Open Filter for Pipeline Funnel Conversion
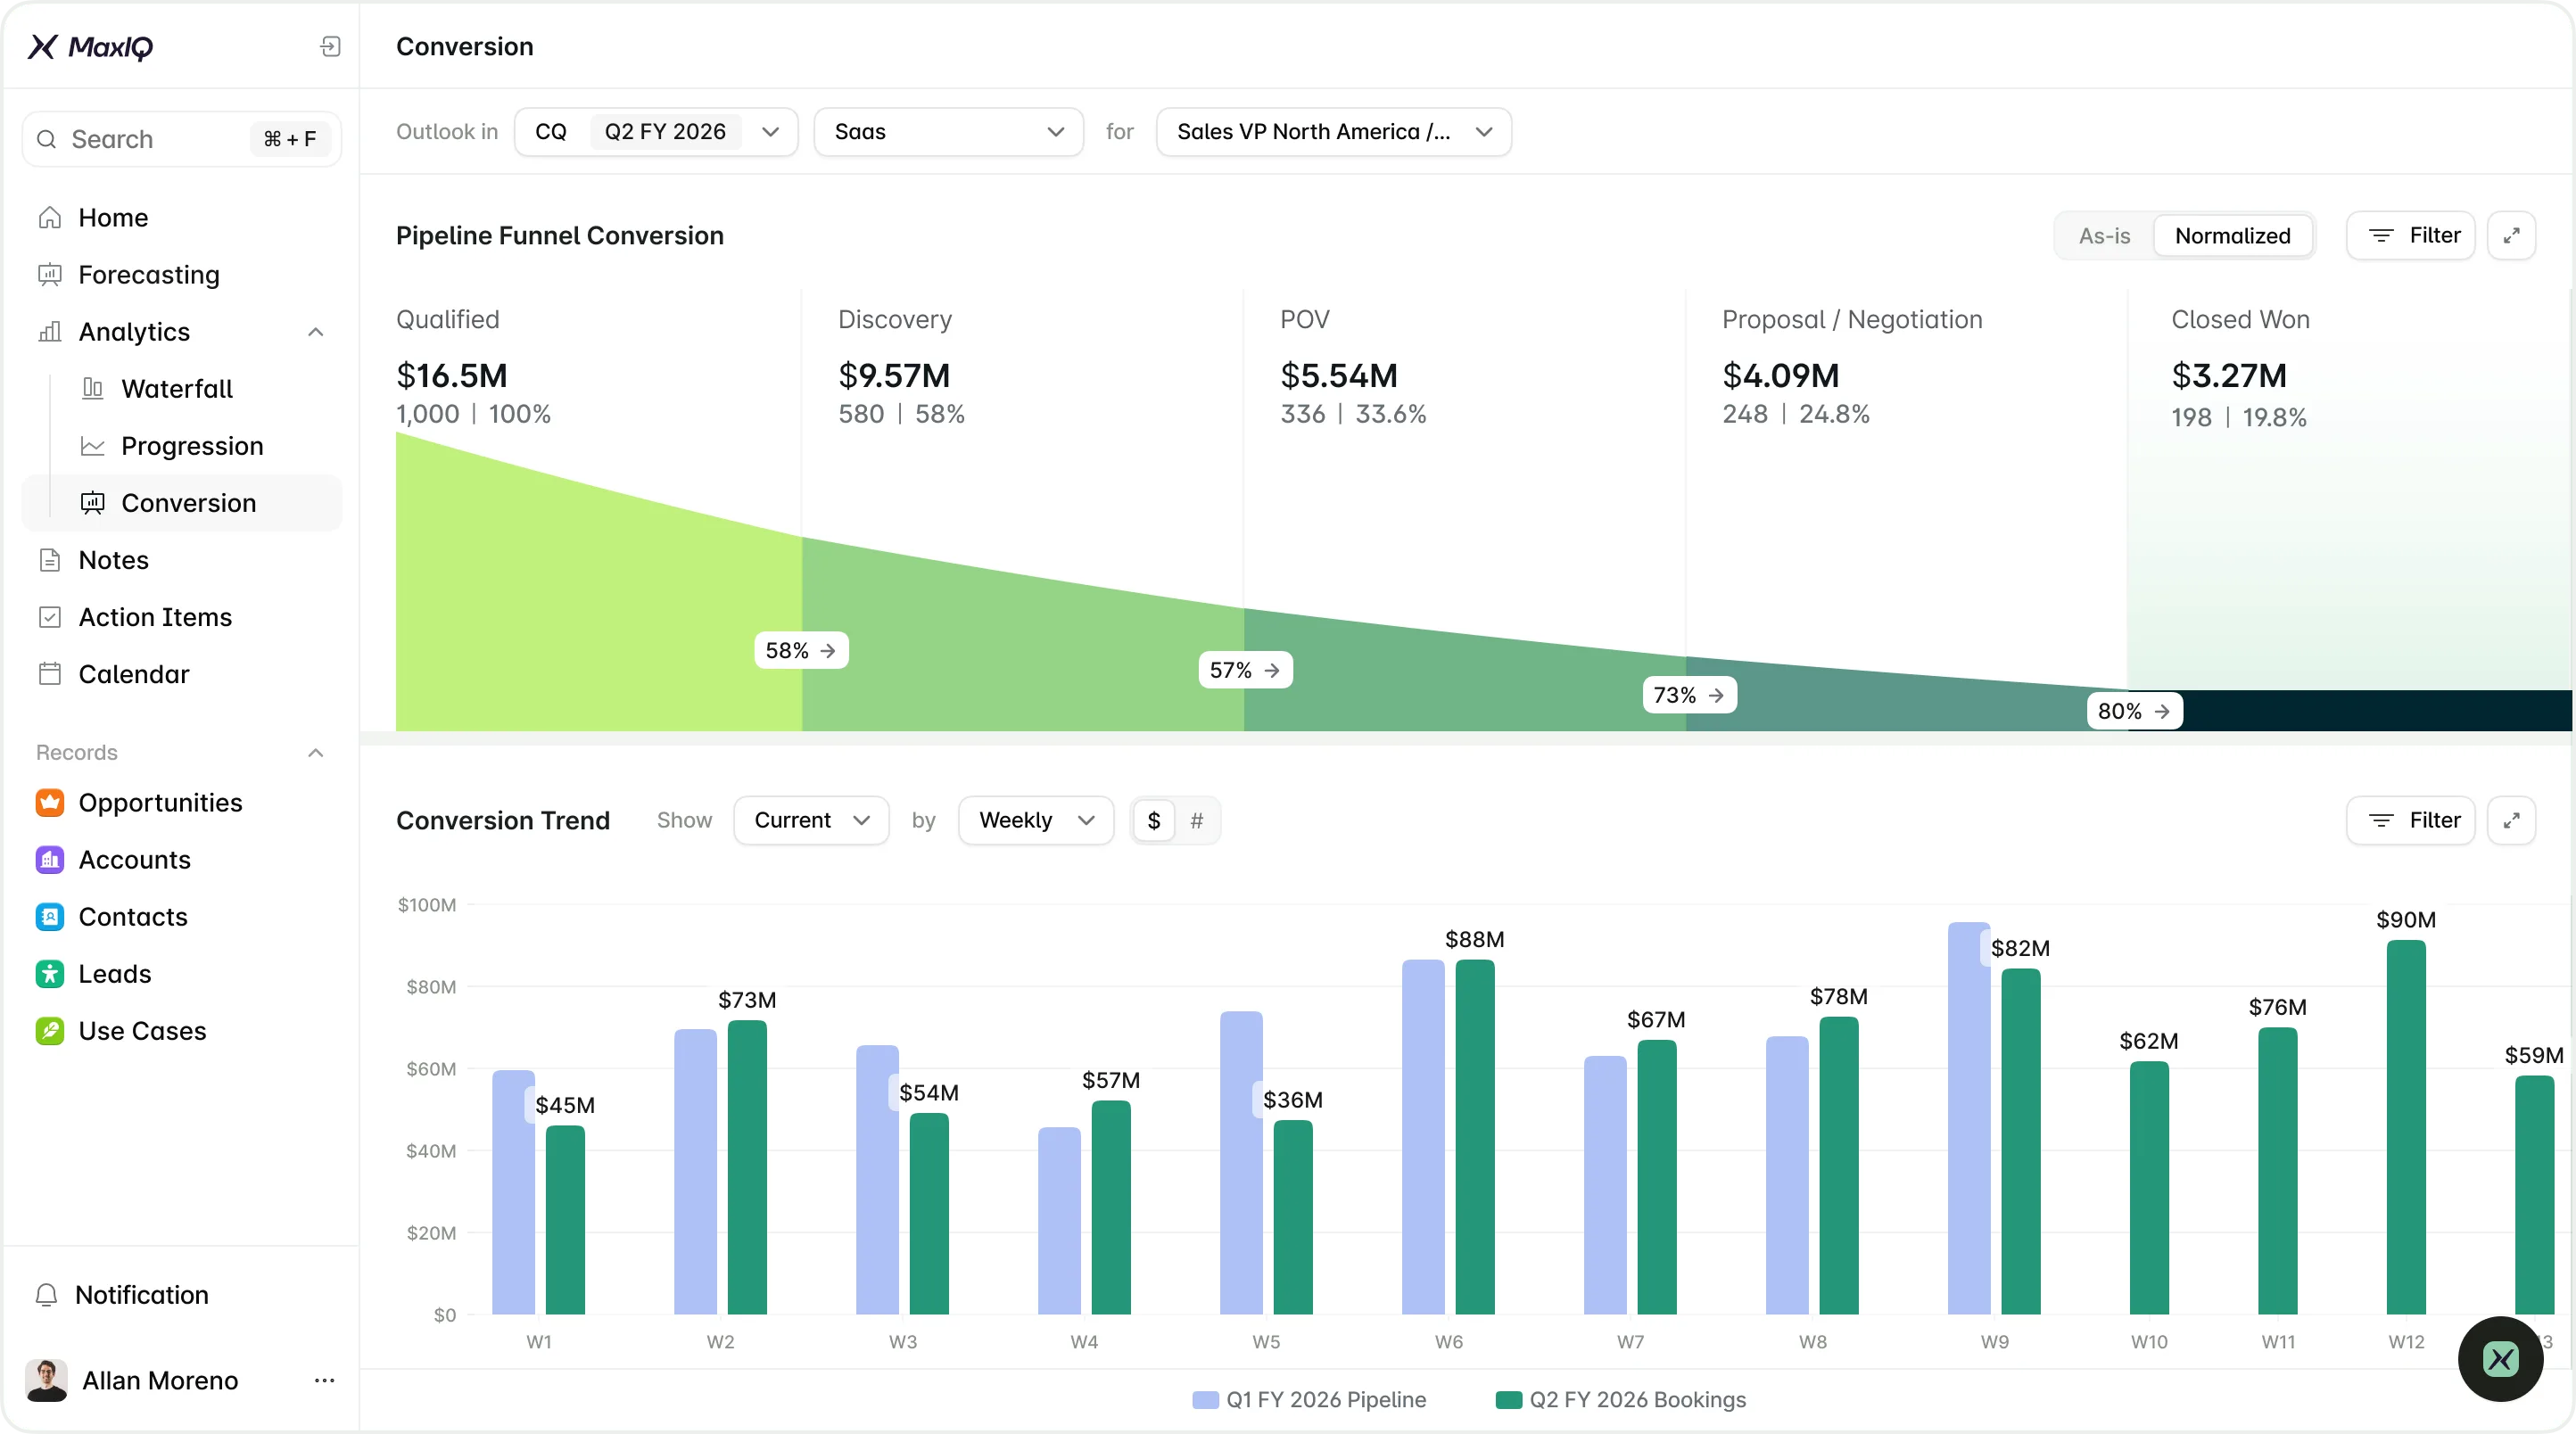Screen dimensions: 2576x1434 [2410, 236]
